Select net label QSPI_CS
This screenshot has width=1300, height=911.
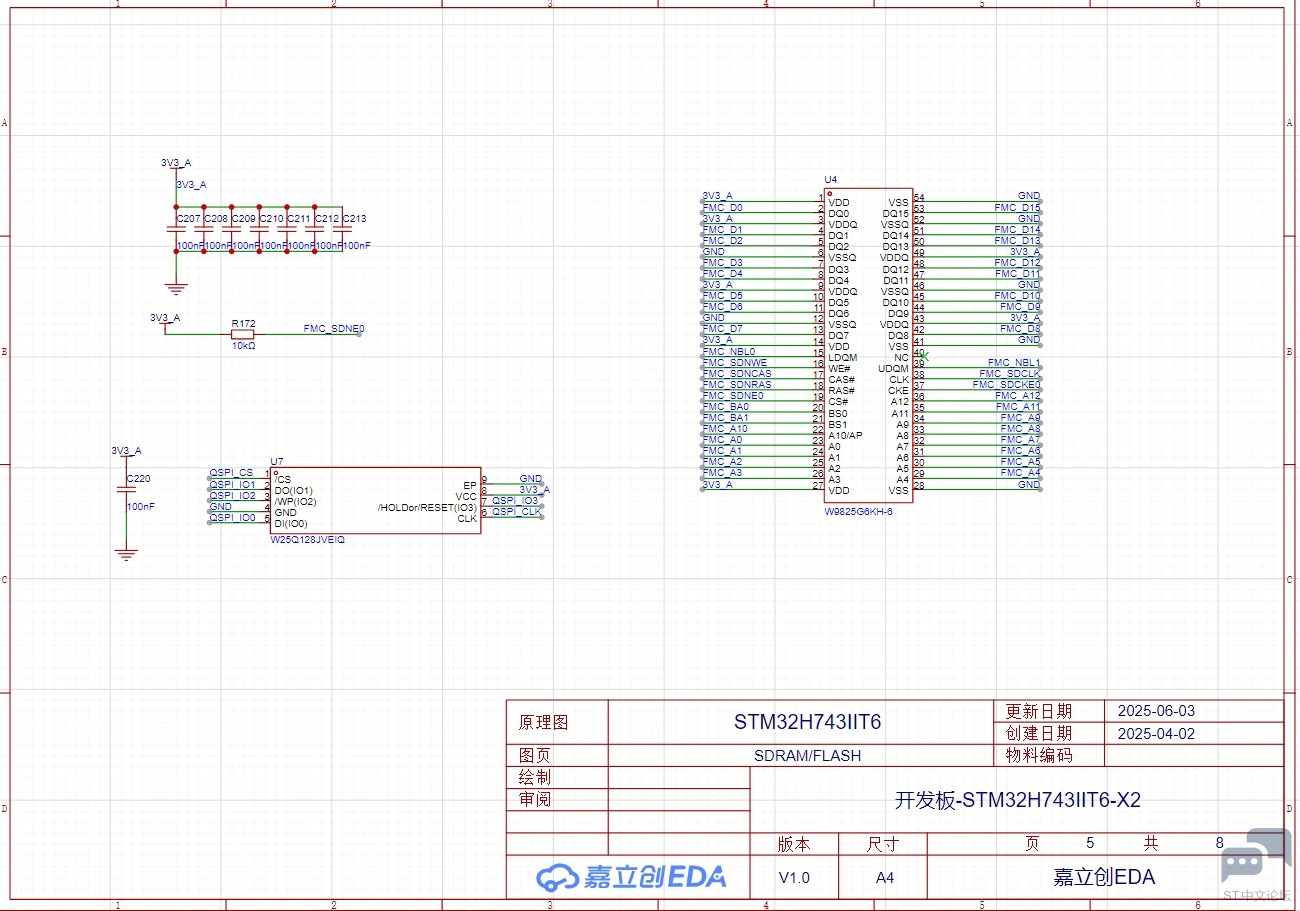(231, 472)
